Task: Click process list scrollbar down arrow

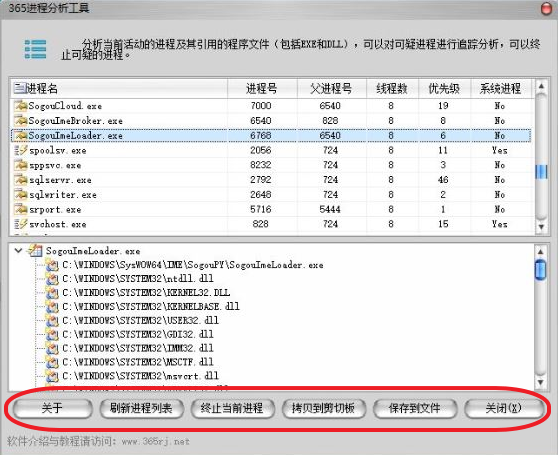Action: pos(541,227)
